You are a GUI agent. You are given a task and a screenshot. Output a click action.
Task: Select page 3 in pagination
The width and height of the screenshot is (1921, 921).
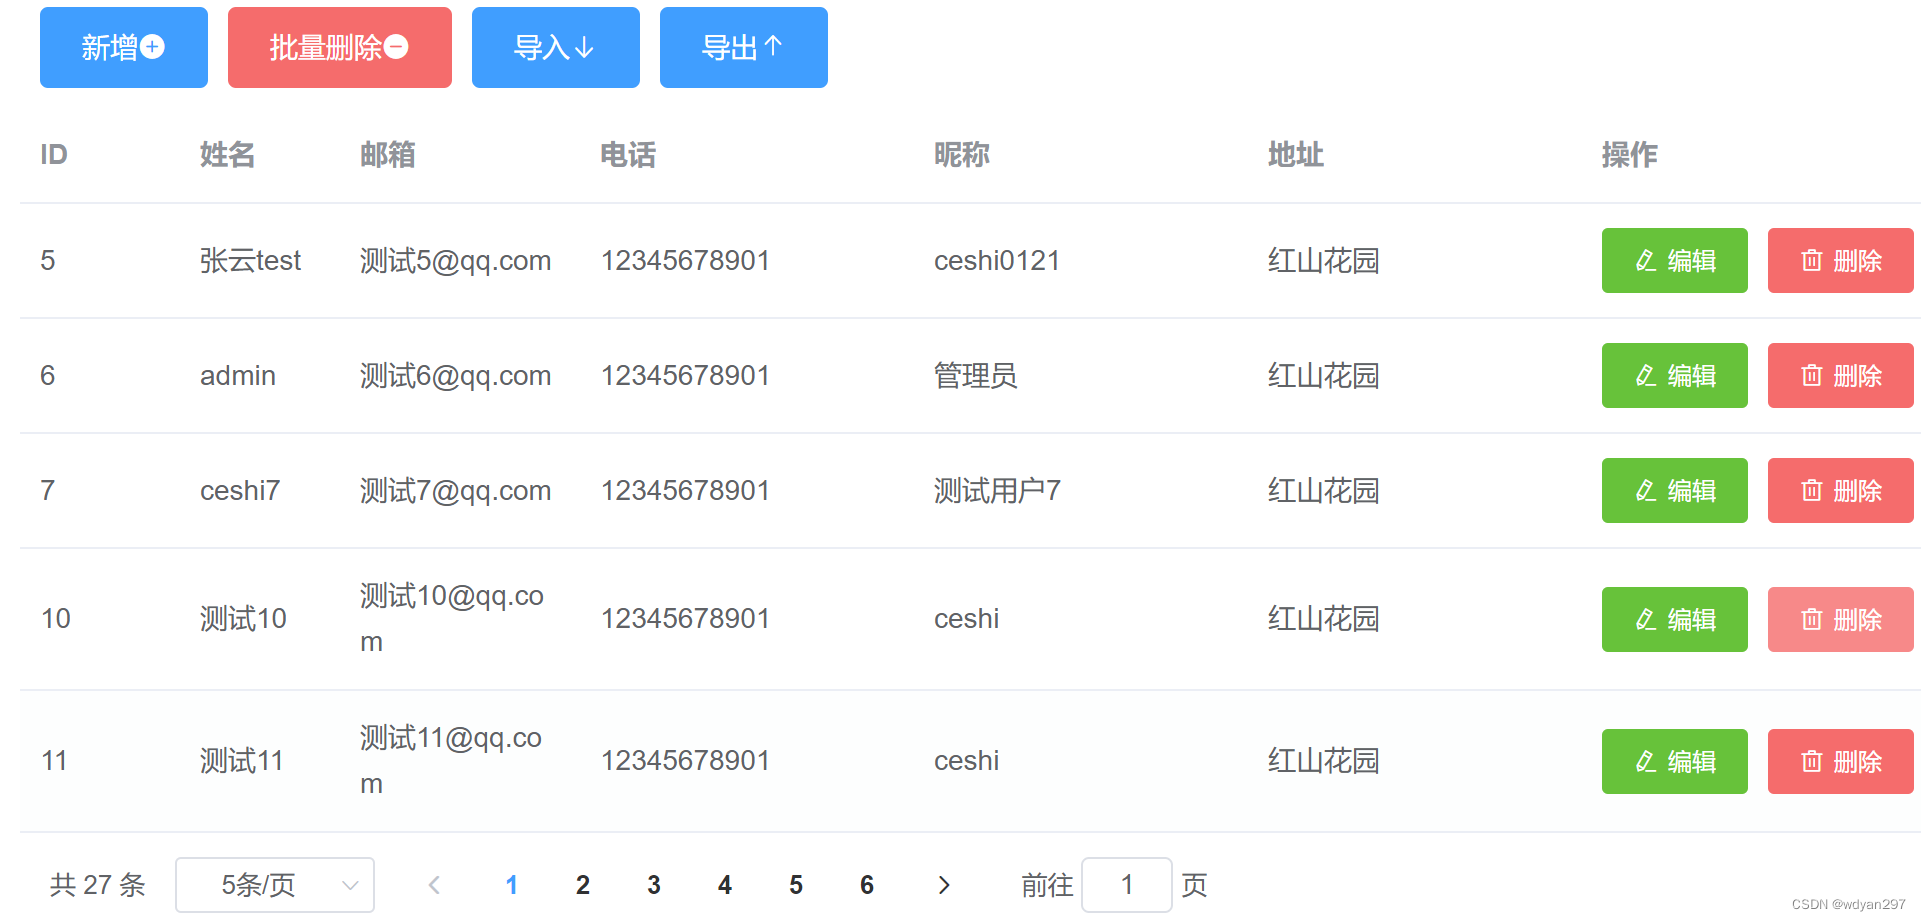pos(654,885)
